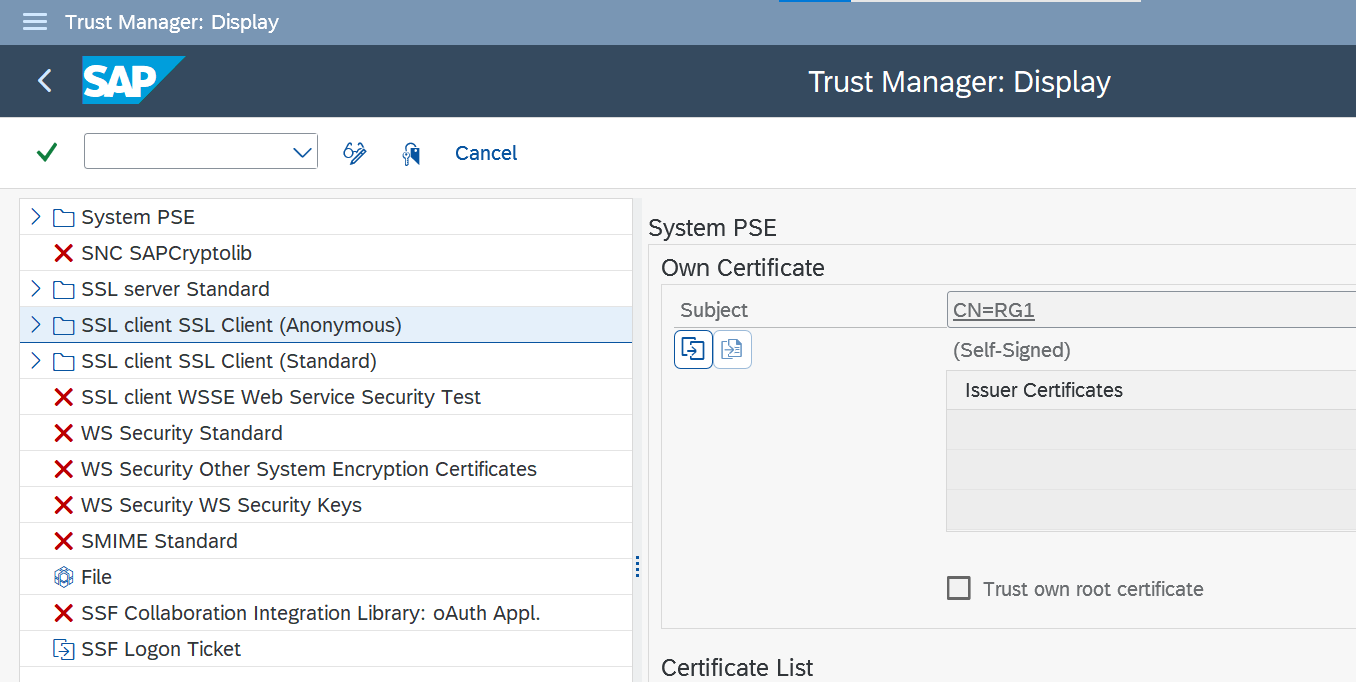Select SSL client SSL Client (Anonymous) item
This screenshot has width=1356, height=682.
pyautogui.click(x=241, y=325)
